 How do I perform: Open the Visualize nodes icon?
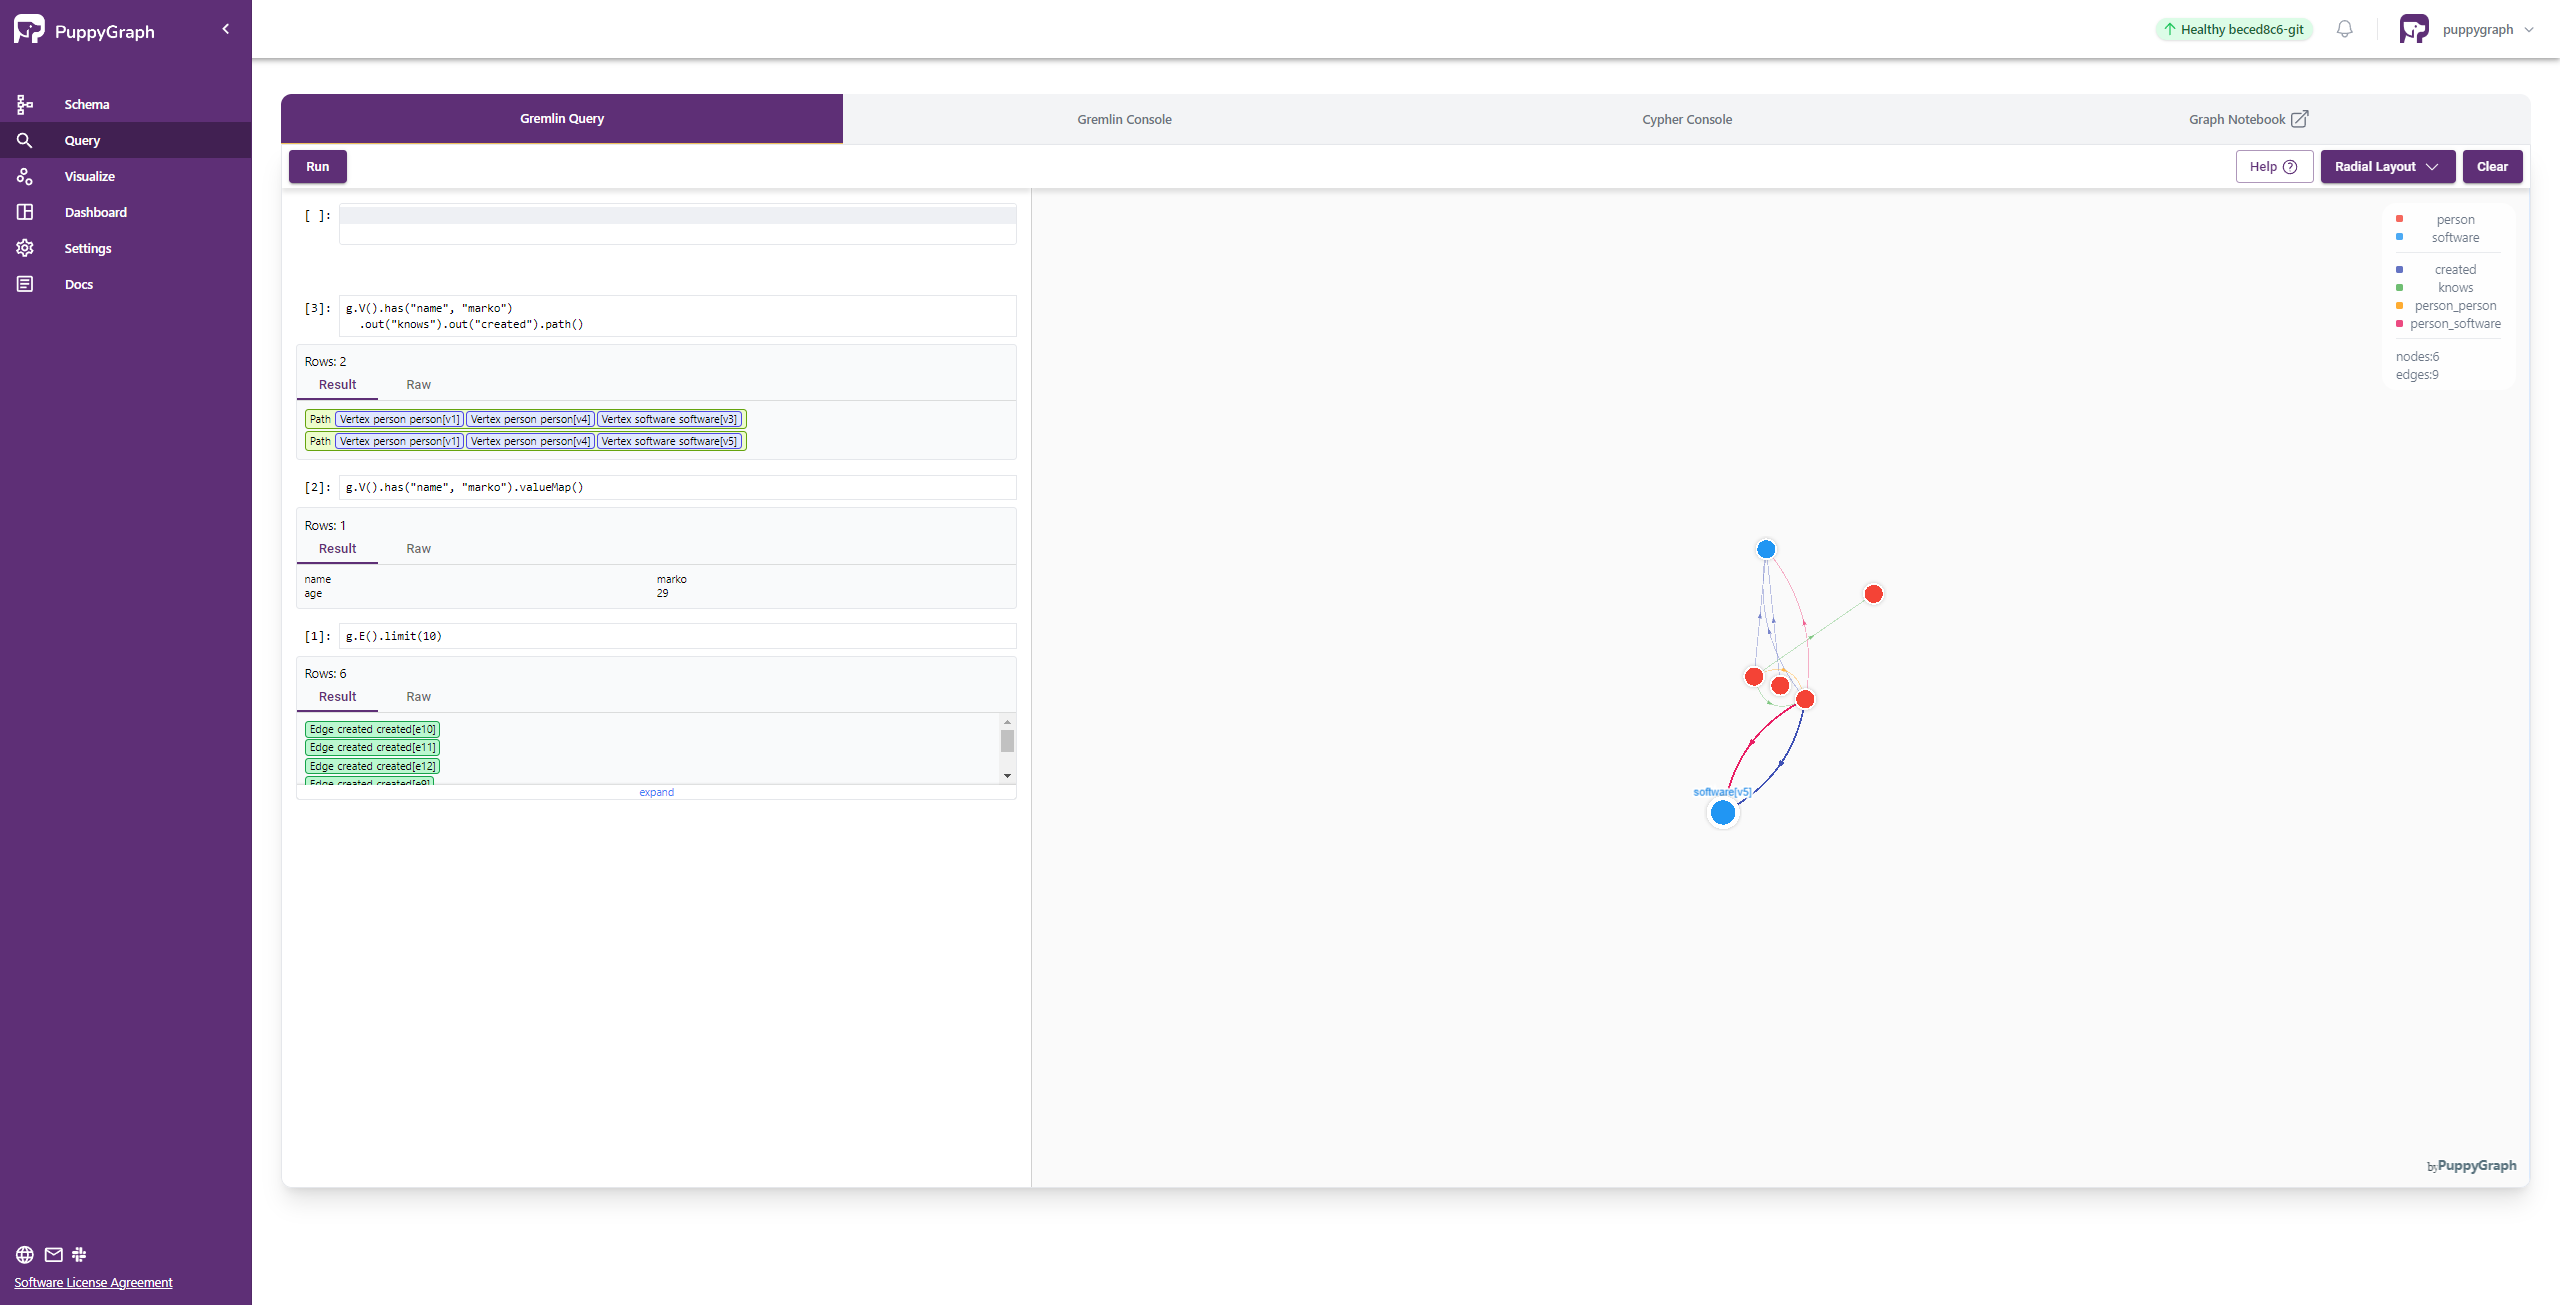25,176
